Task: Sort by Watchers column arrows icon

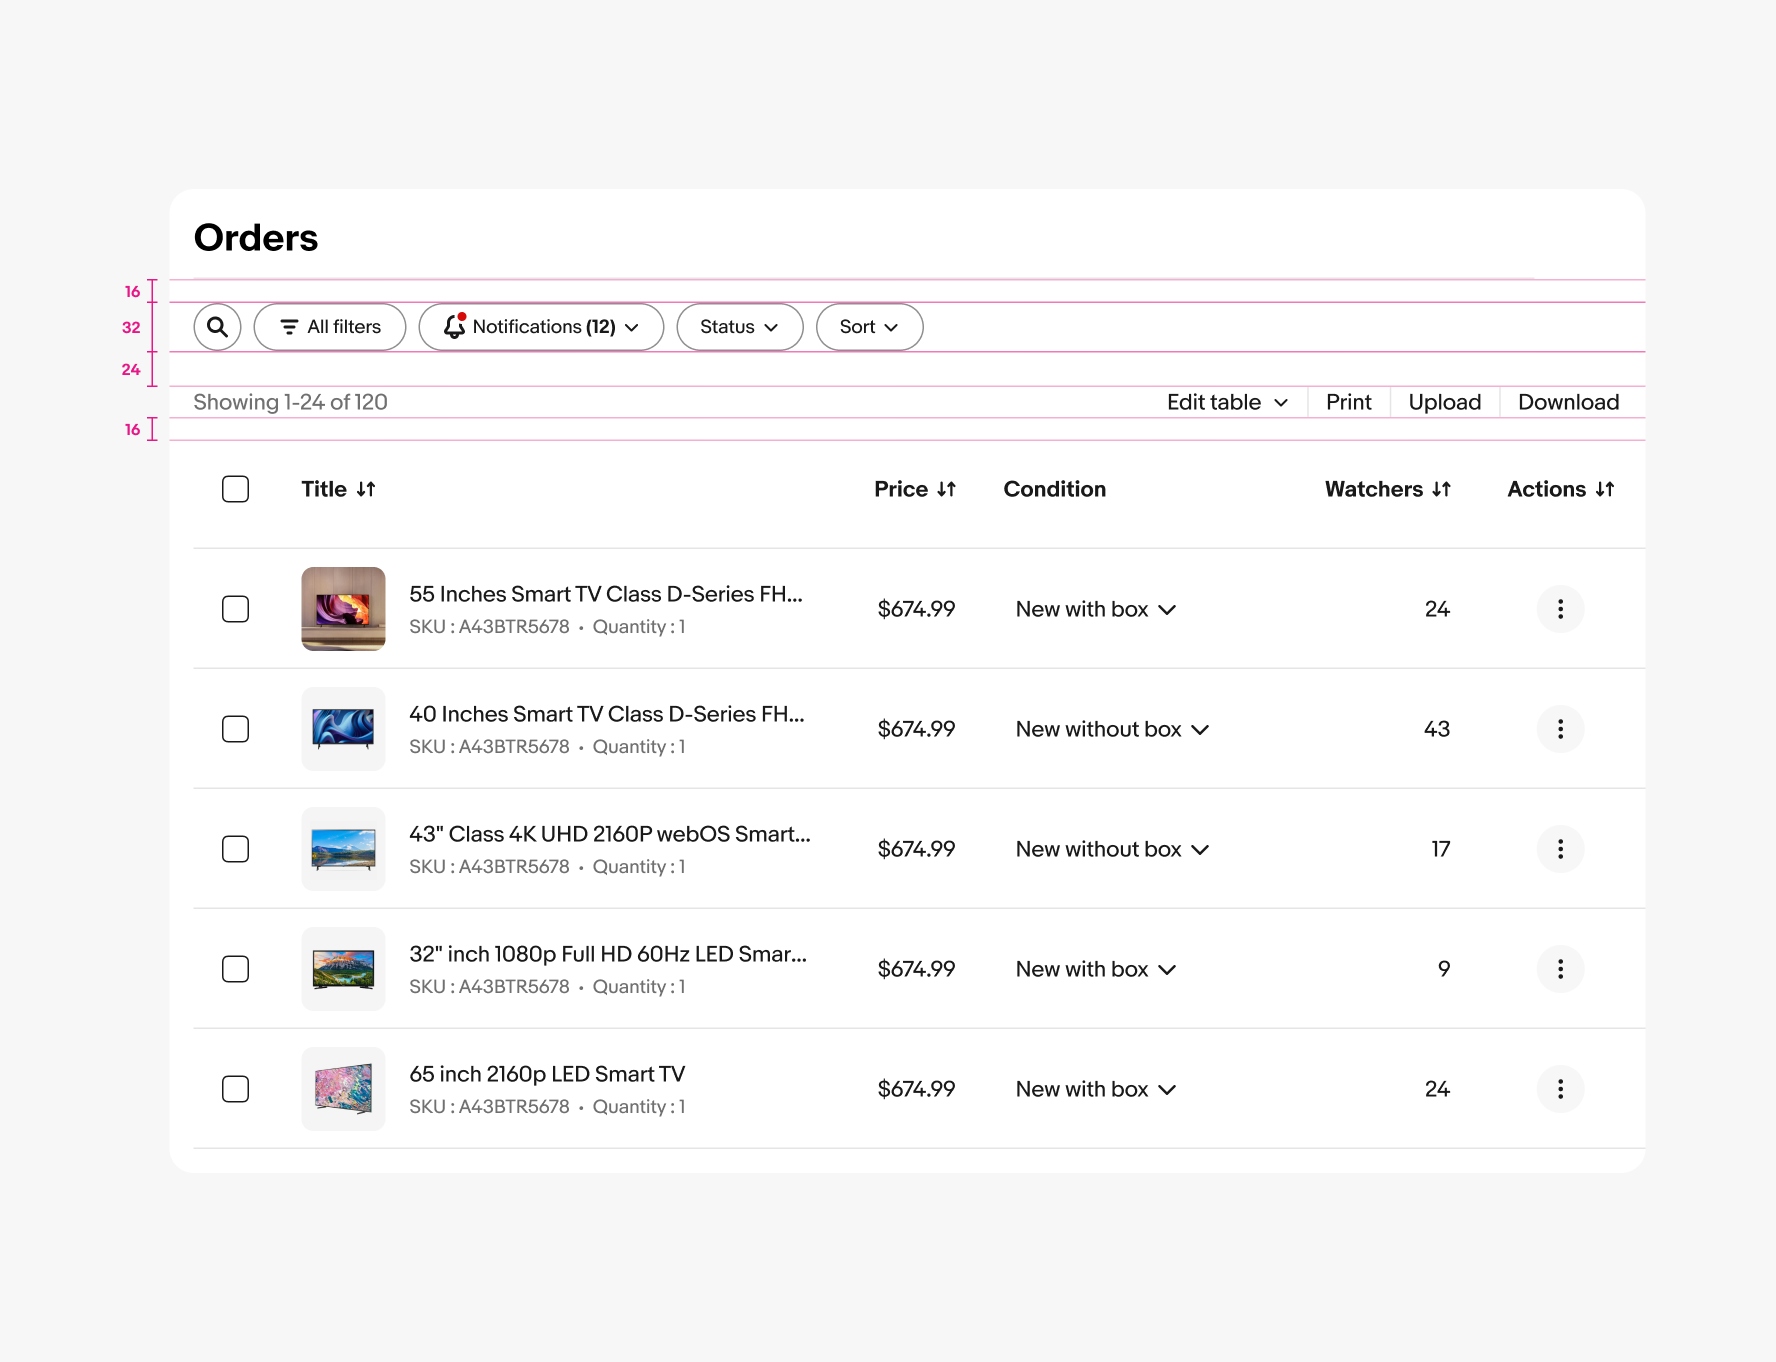Action: 1441,489
